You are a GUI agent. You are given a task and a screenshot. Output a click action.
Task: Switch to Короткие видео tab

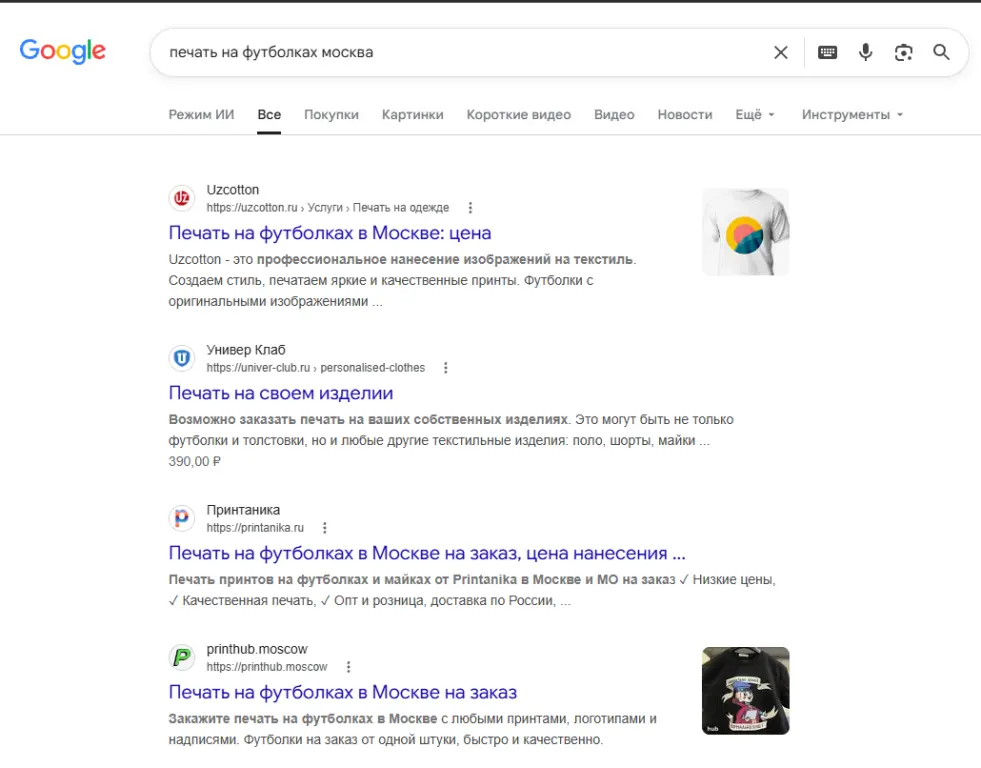point(519,114)
